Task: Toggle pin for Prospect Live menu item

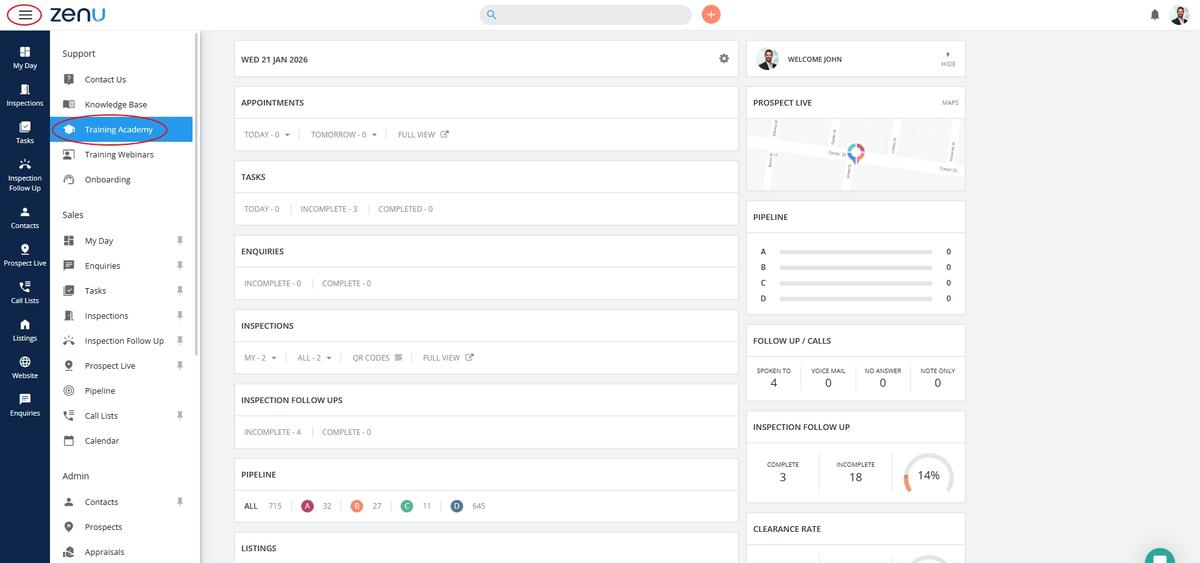Action: [180, 366]
